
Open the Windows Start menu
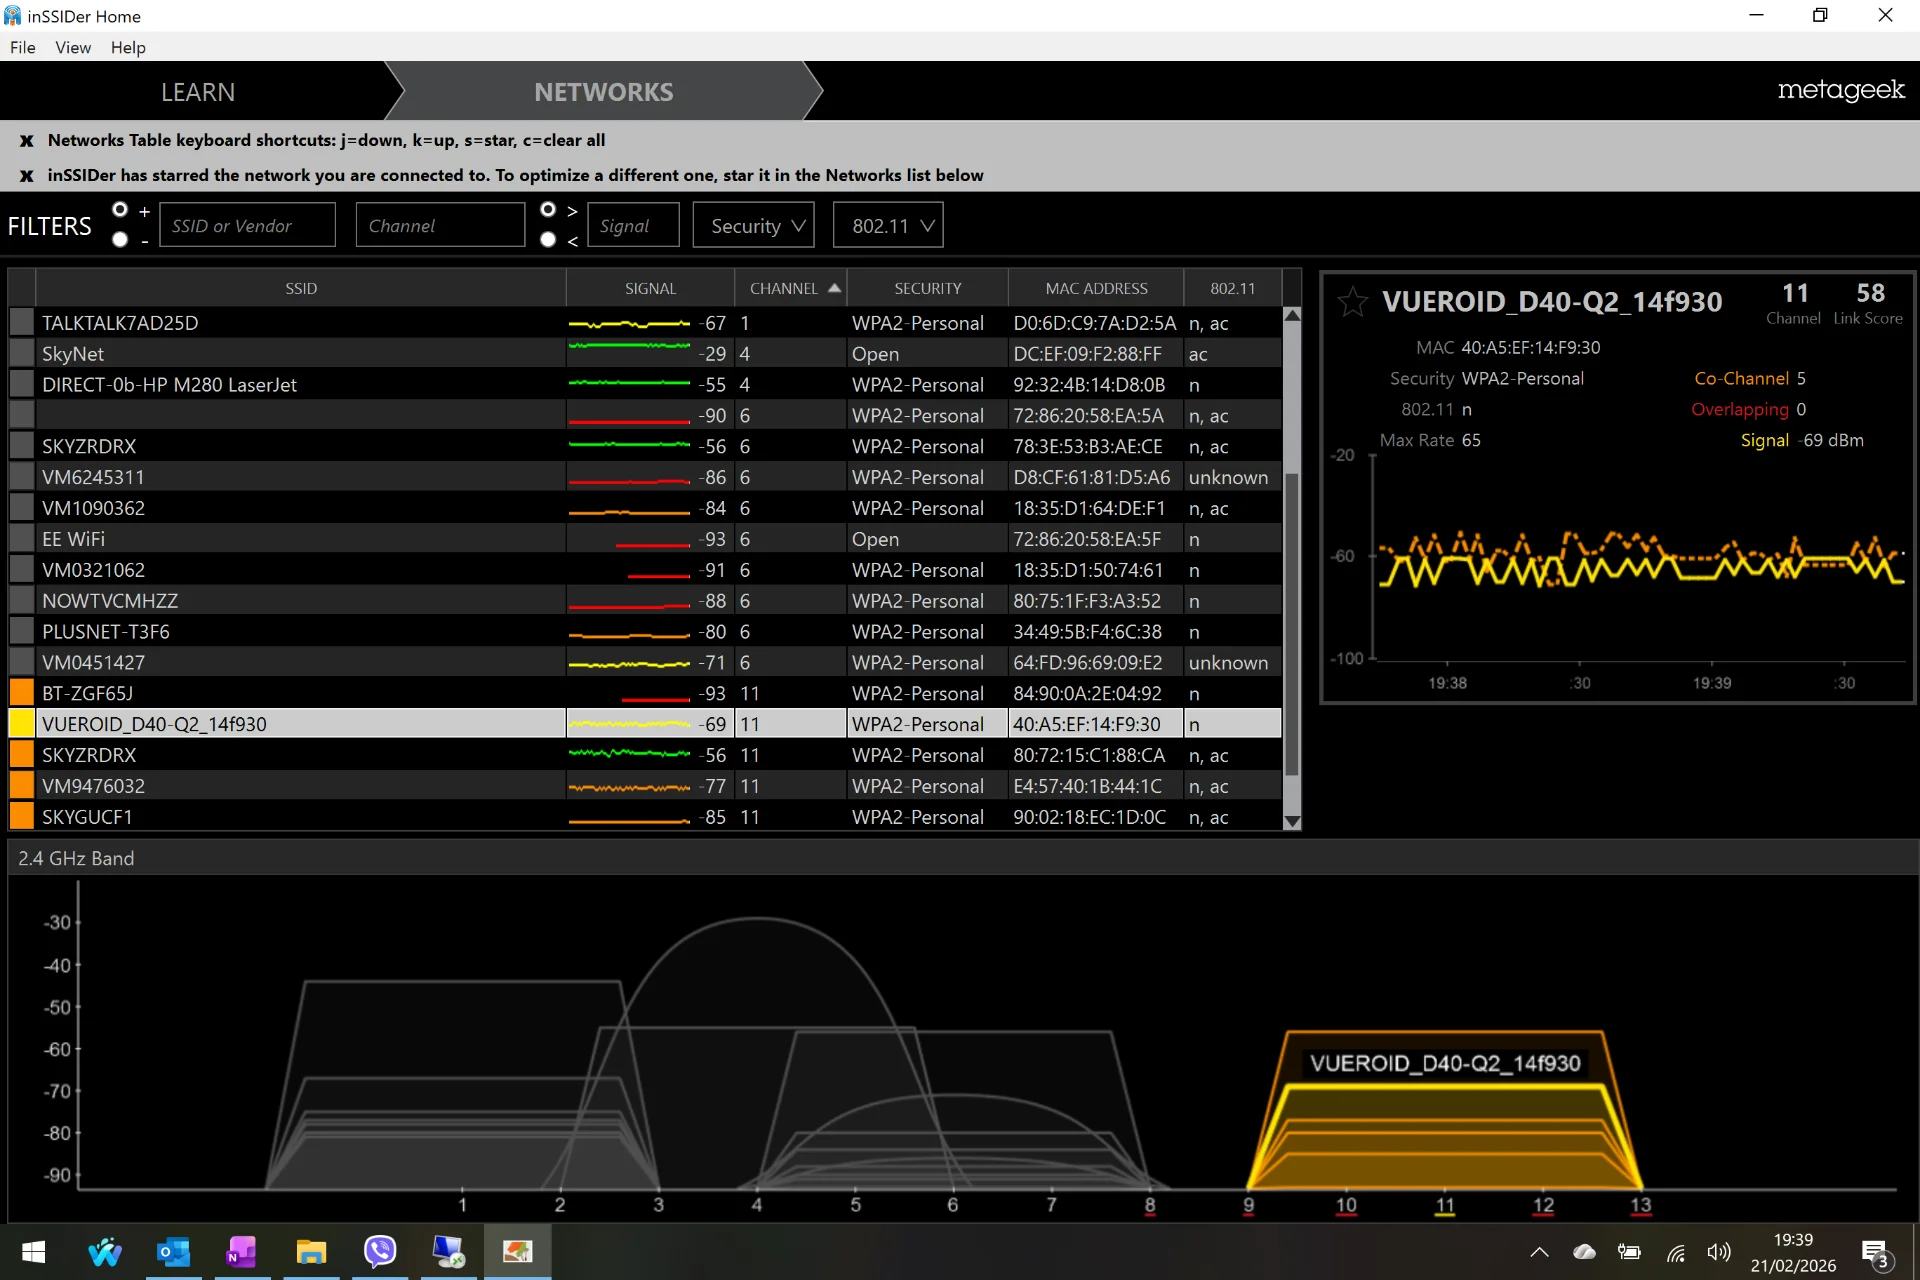(x=33, y=1251)
